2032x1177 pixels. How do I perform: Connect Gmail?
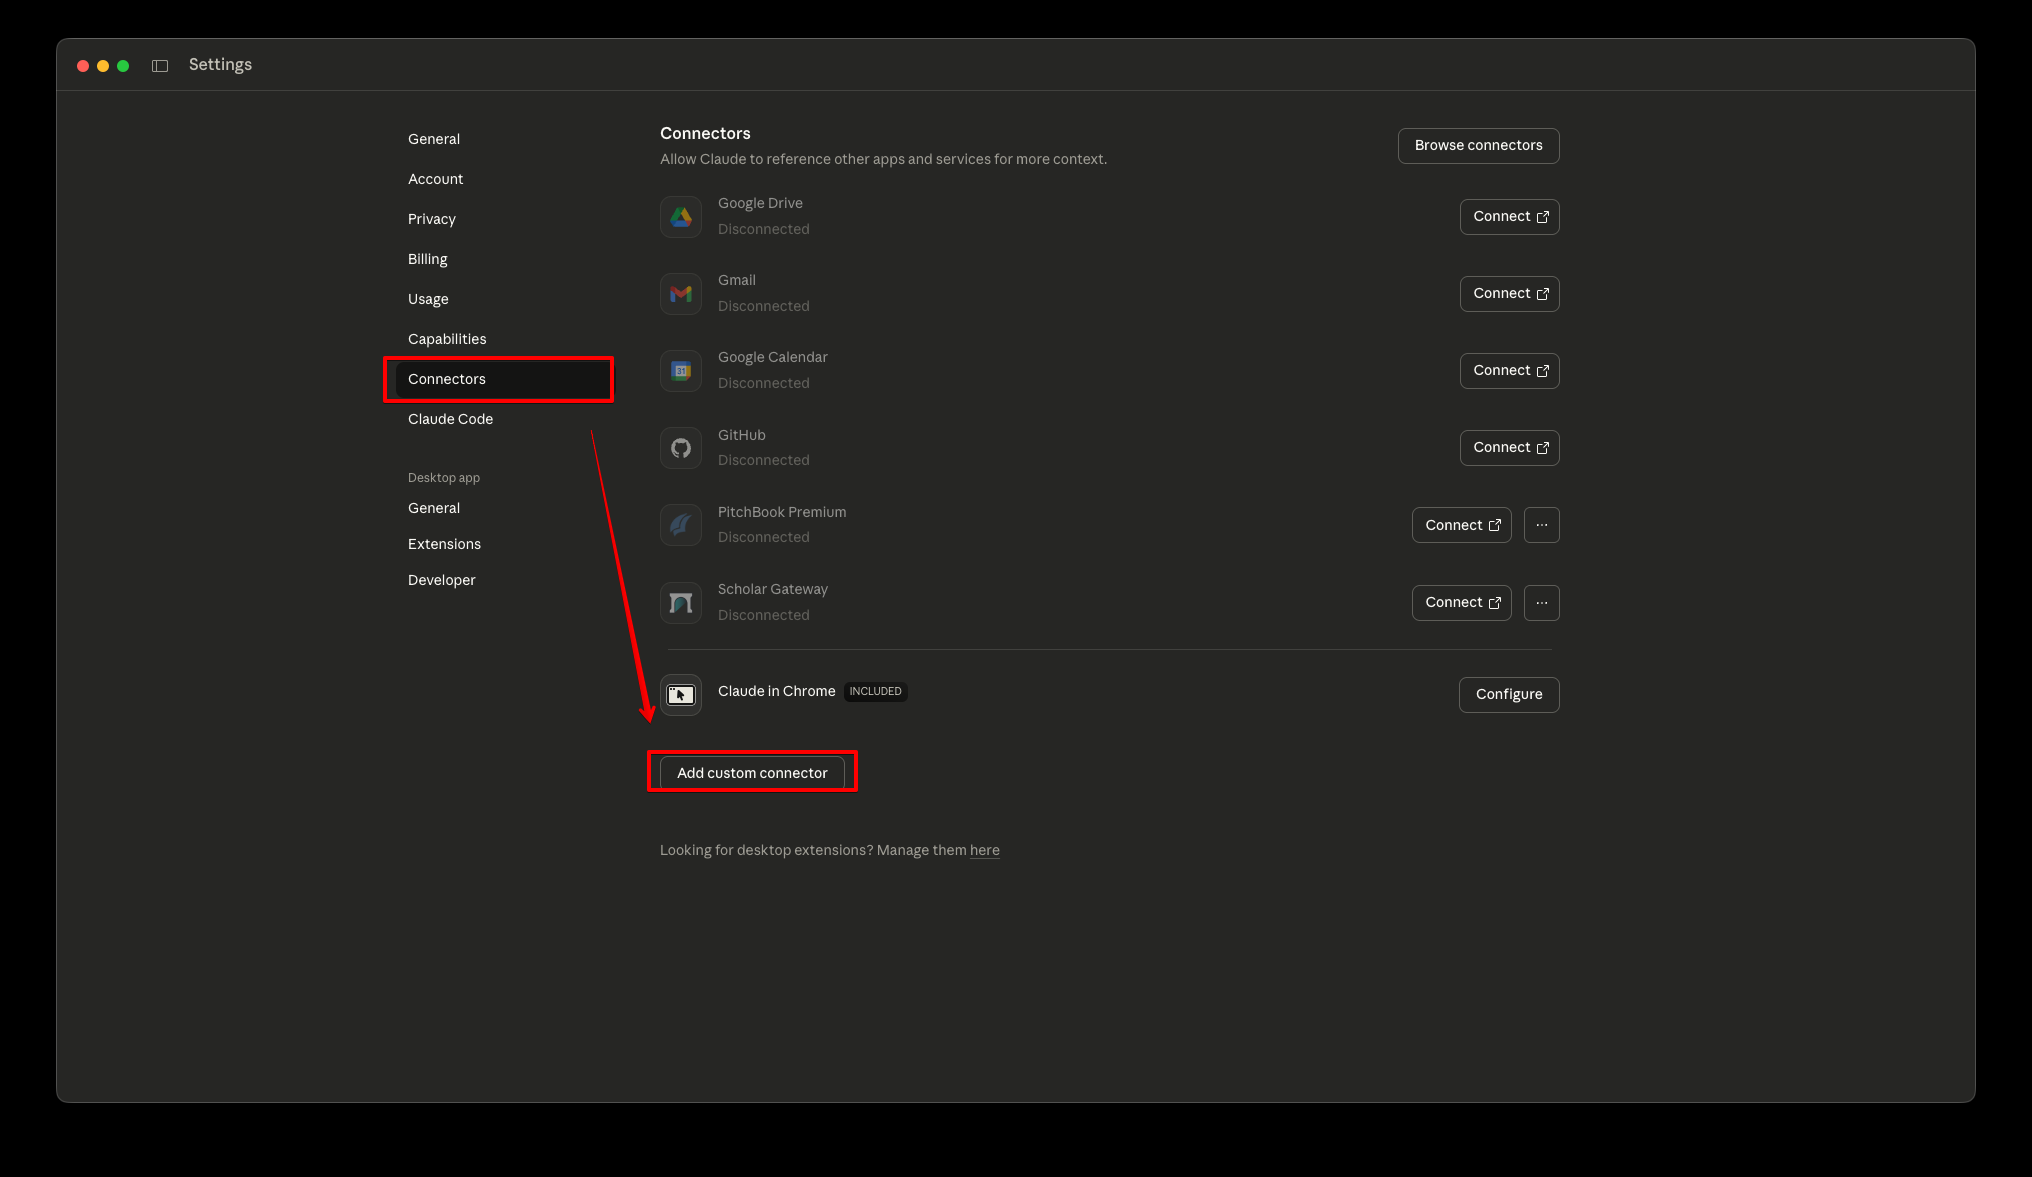point(1510,294)
